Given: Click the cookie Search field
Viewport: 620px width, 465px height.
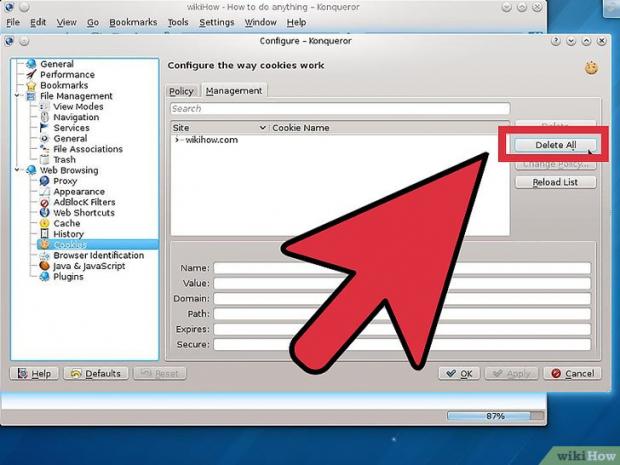Looking at the screenshot, I should click(339, 109).
